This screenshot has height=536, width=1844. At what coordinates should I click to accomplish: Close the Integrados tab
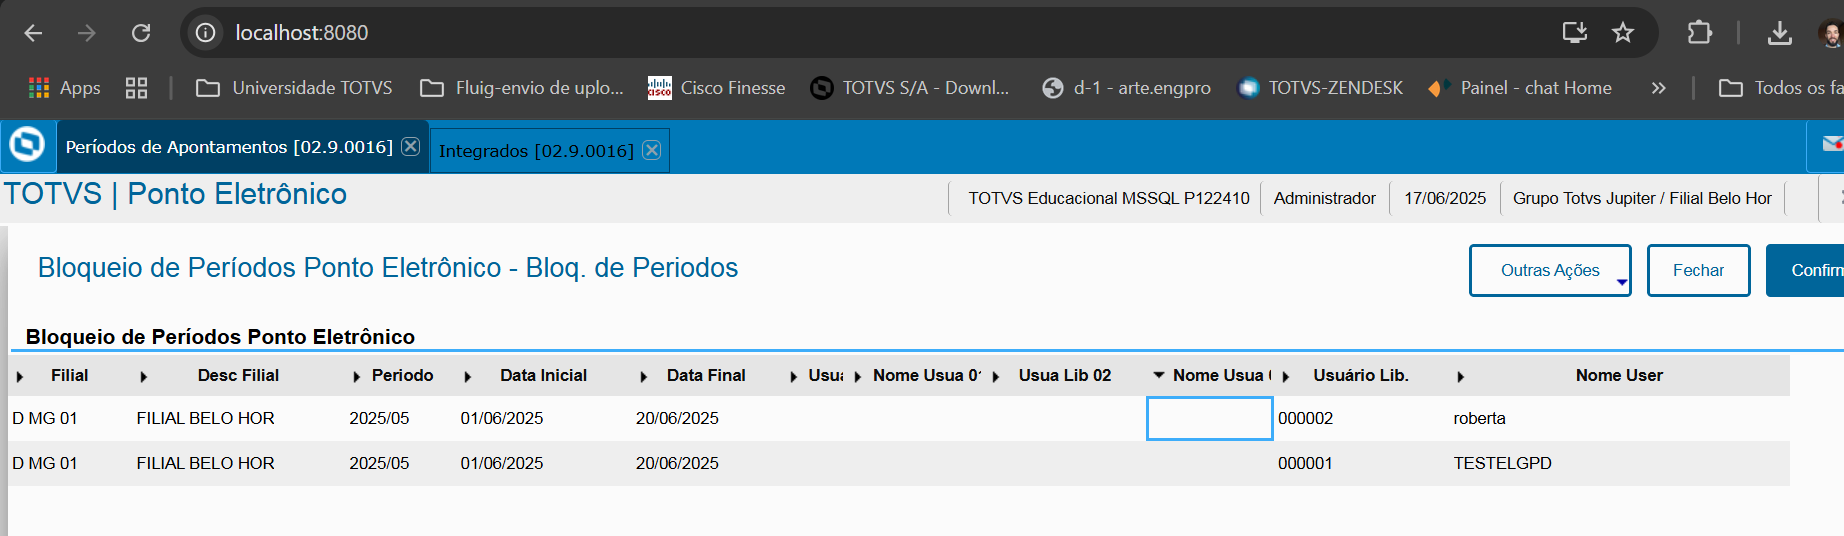(x=652, y=150)
